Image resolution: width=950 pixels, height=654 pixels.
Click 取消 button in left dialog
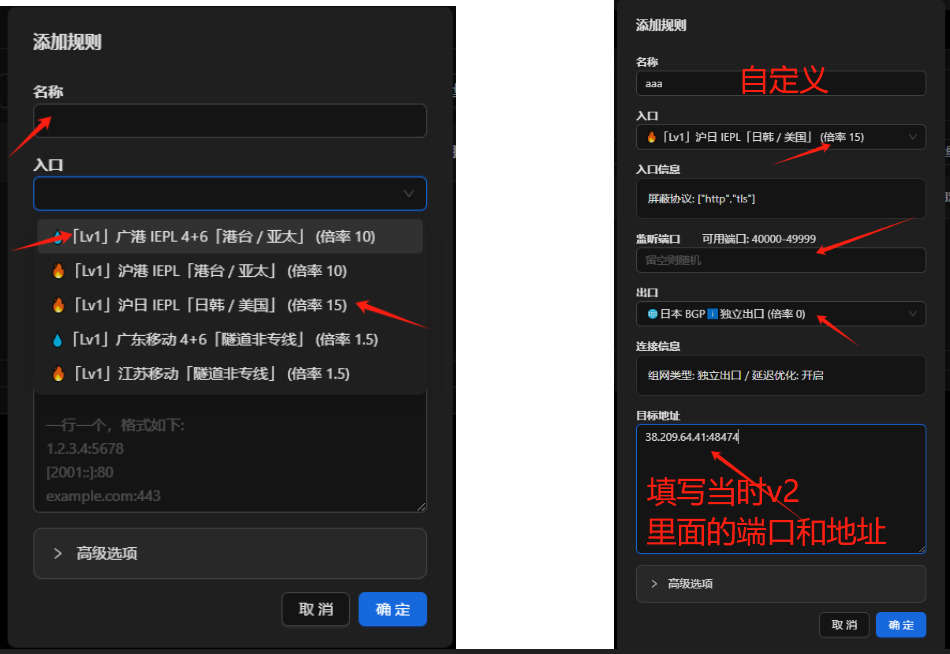click(x=316, y=609)
